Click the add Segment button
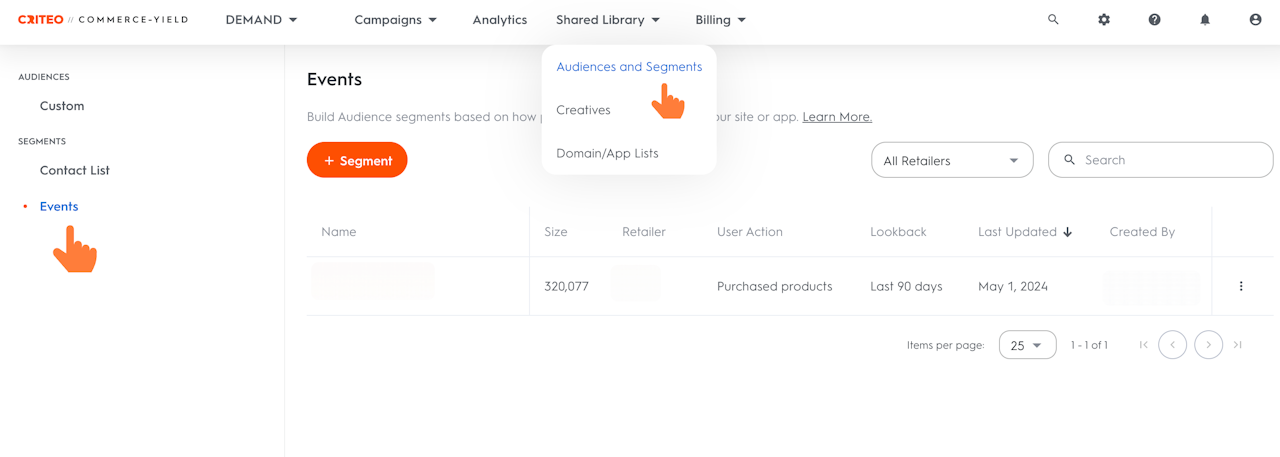This screenshot has width=1280, height=457. [357, 160]
